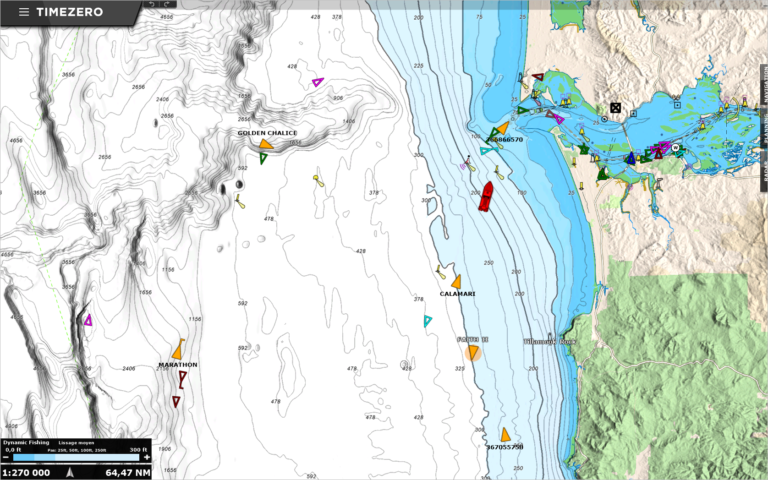Open the Navigation side tab

point(764,85)
